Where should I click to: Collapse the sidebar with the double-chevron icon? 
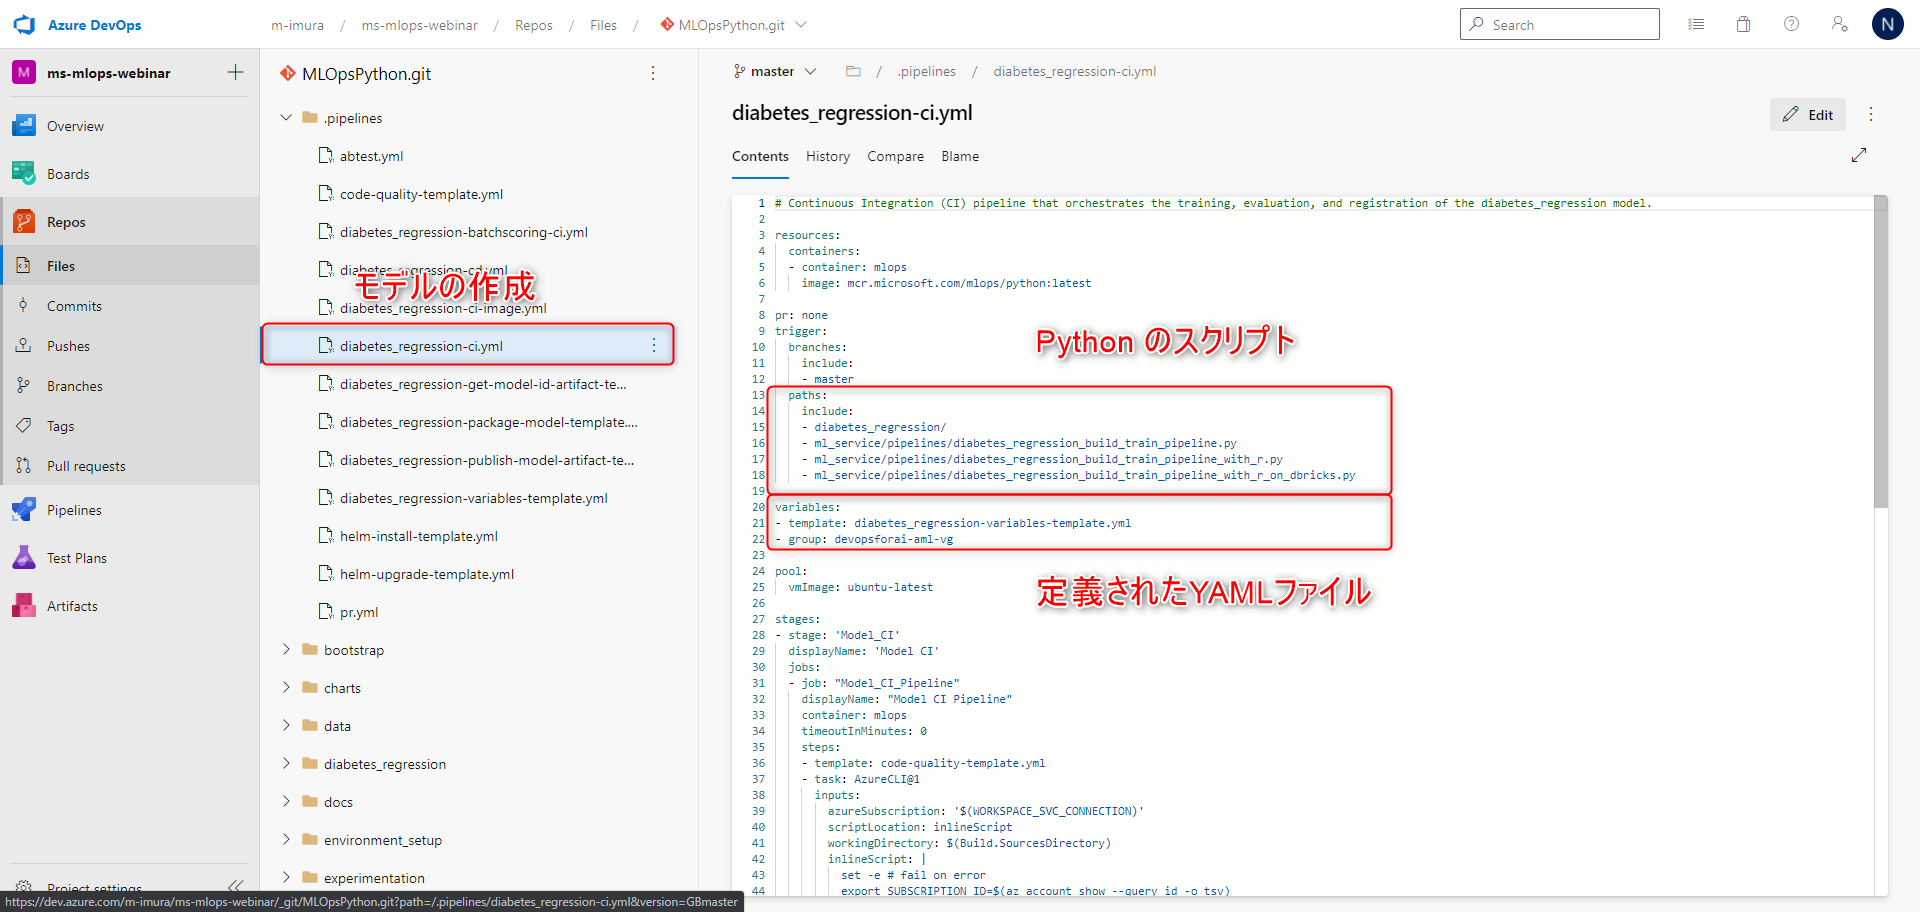(x=235, y=885)
